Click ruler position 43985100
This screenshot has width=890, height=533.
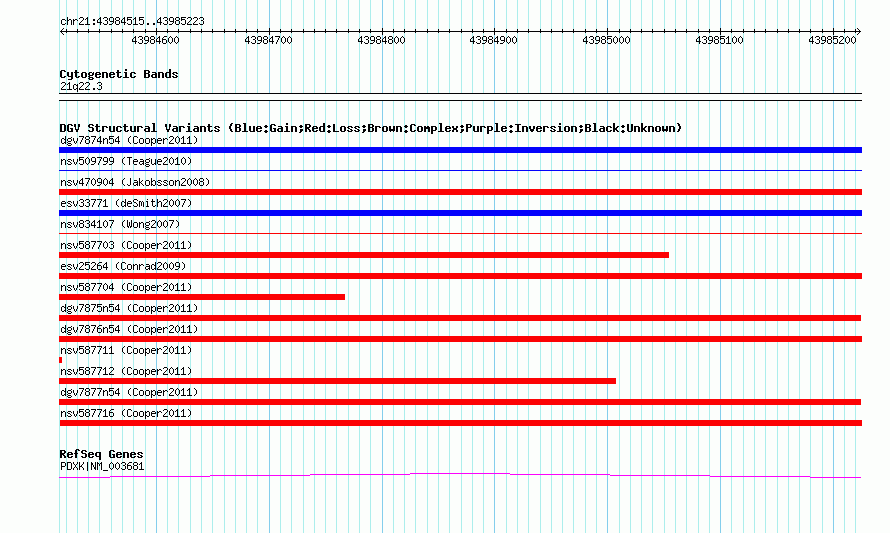point(720,40)
